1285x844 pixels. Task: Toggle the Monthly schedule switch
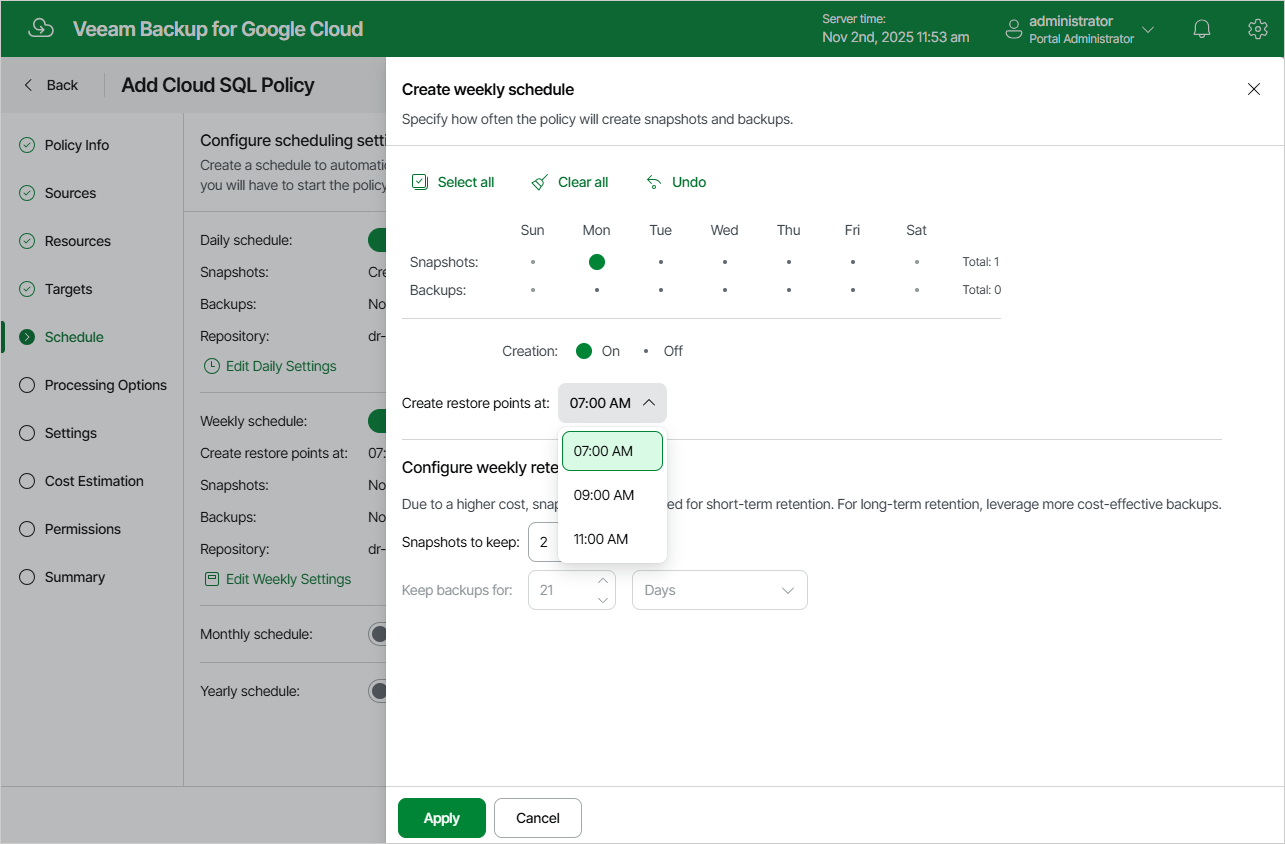pos(378,634)
